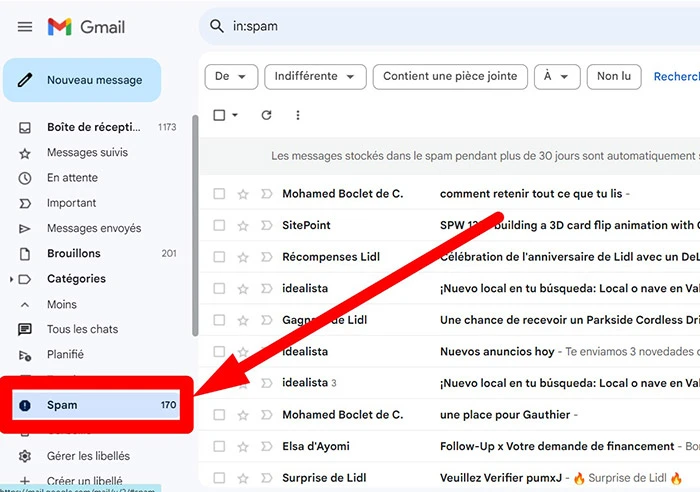The image size is (700, 492).
Task: Click the inbox tray icon
Action: (x=25, y=128)
